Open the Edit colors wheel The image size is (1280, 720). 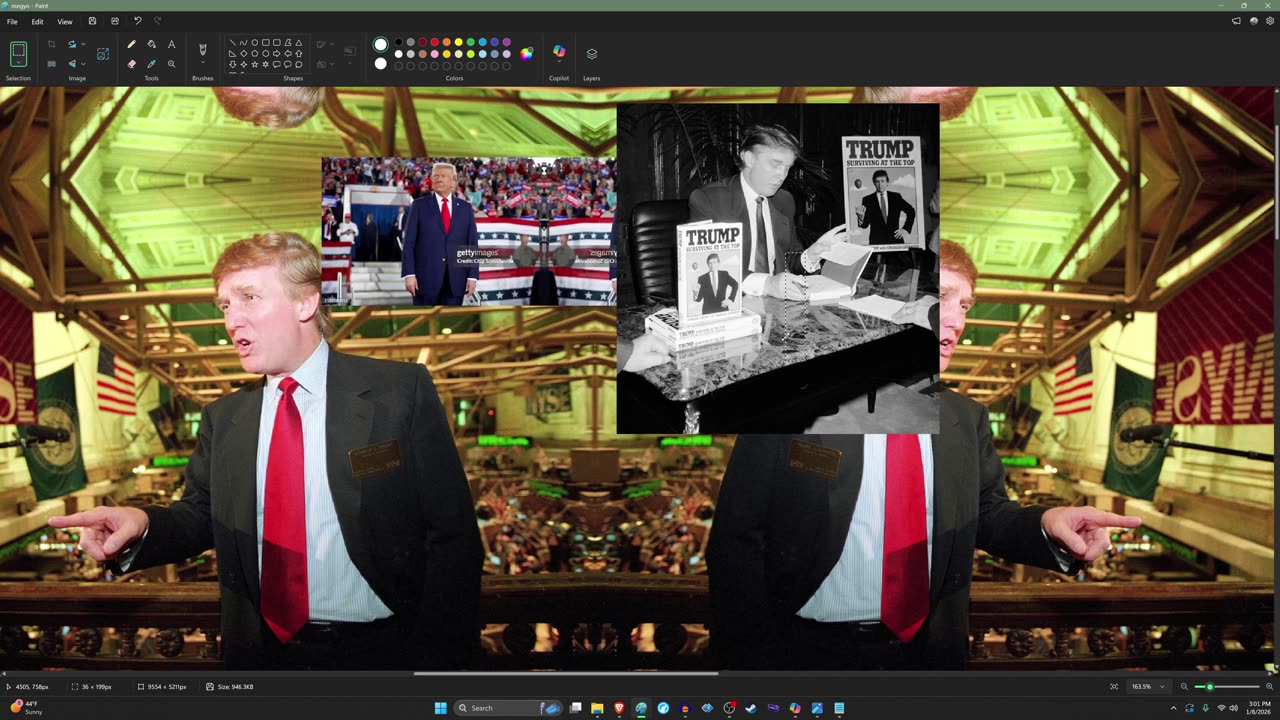click(x=526, y=54)
